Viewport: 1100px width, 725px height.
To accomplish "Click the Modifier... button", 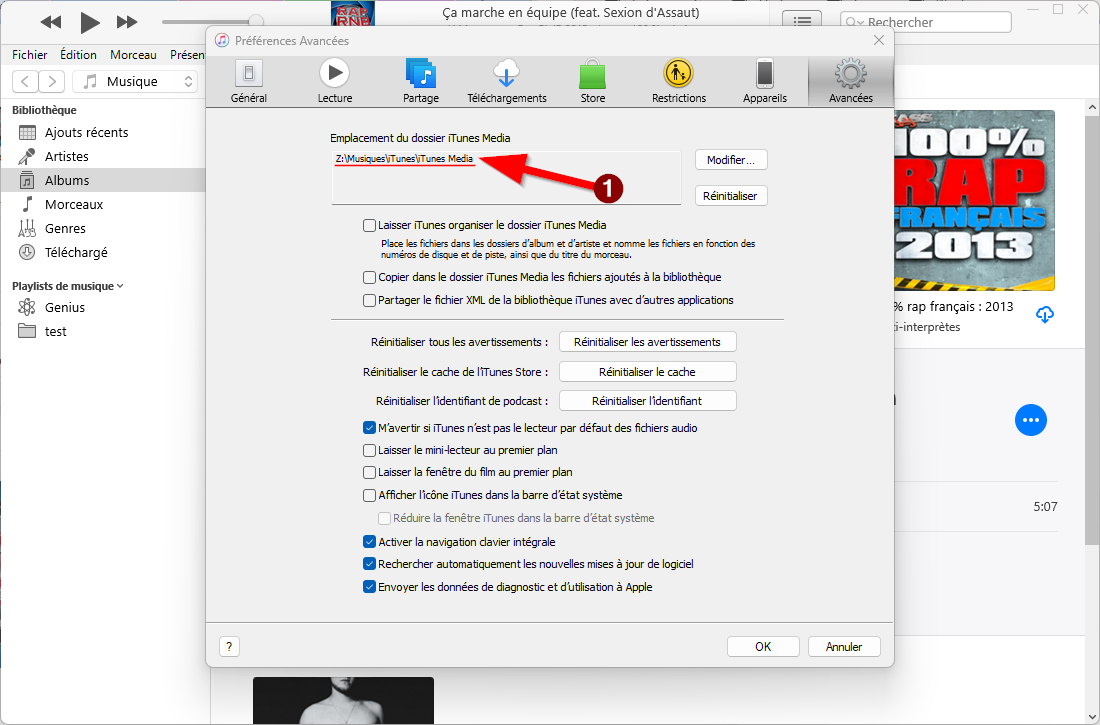I will coord(731,160).
